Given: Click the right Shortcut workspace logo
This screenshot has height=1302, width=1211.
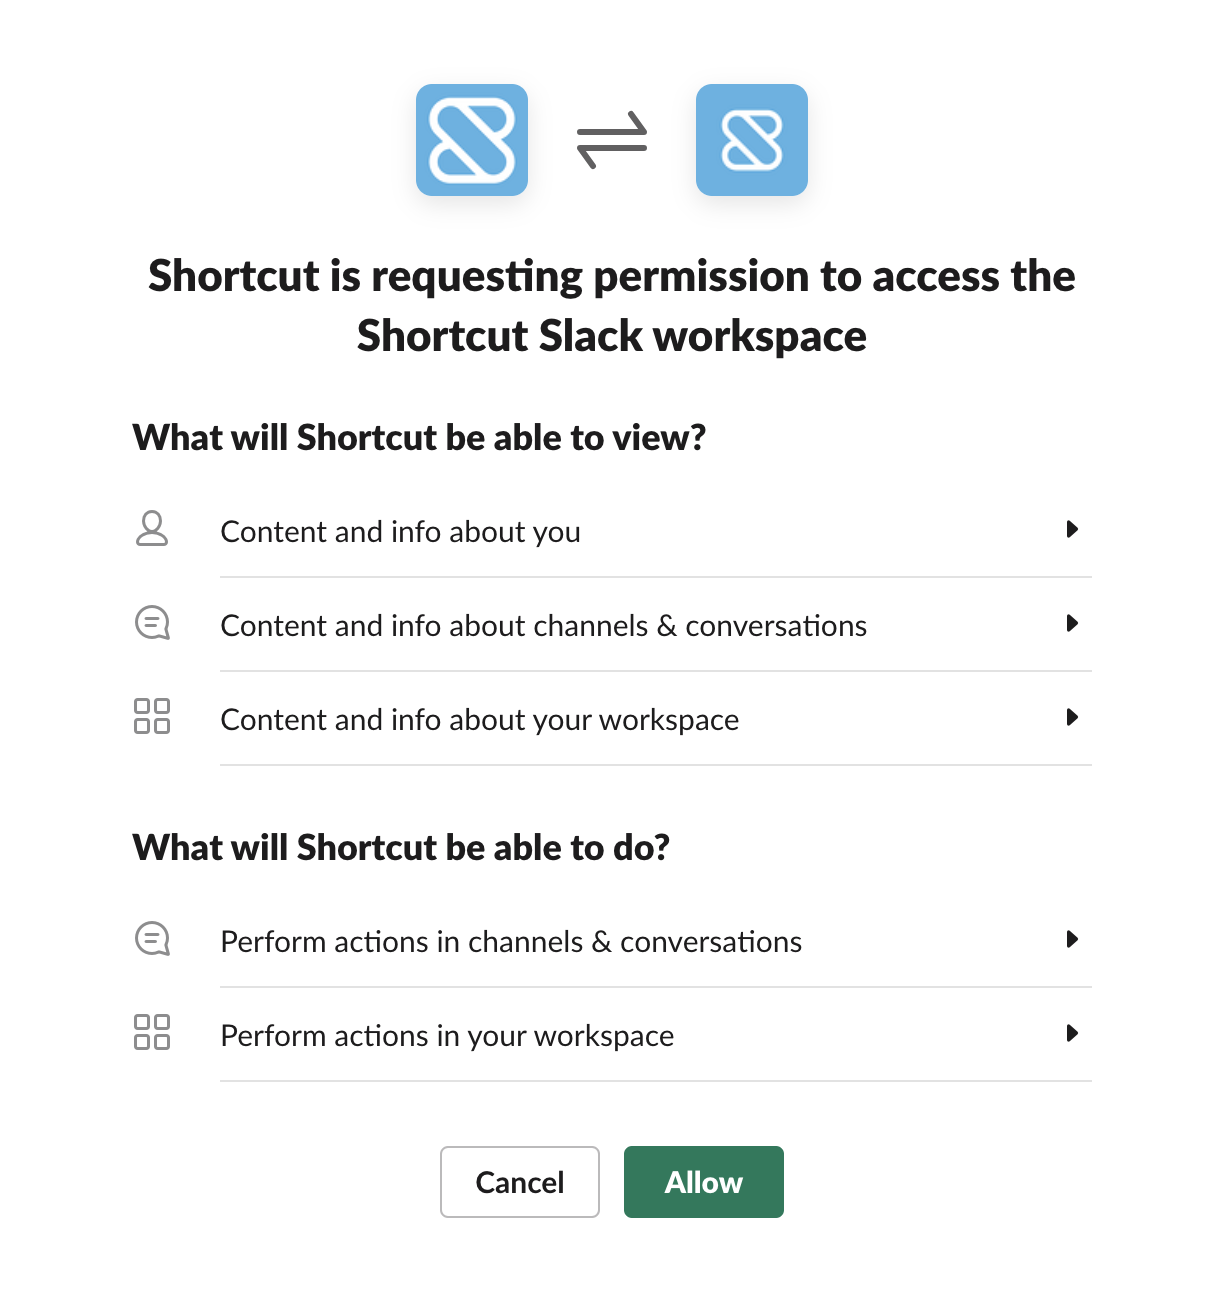Looking at the screenshot, I should (x=752, y=140).
